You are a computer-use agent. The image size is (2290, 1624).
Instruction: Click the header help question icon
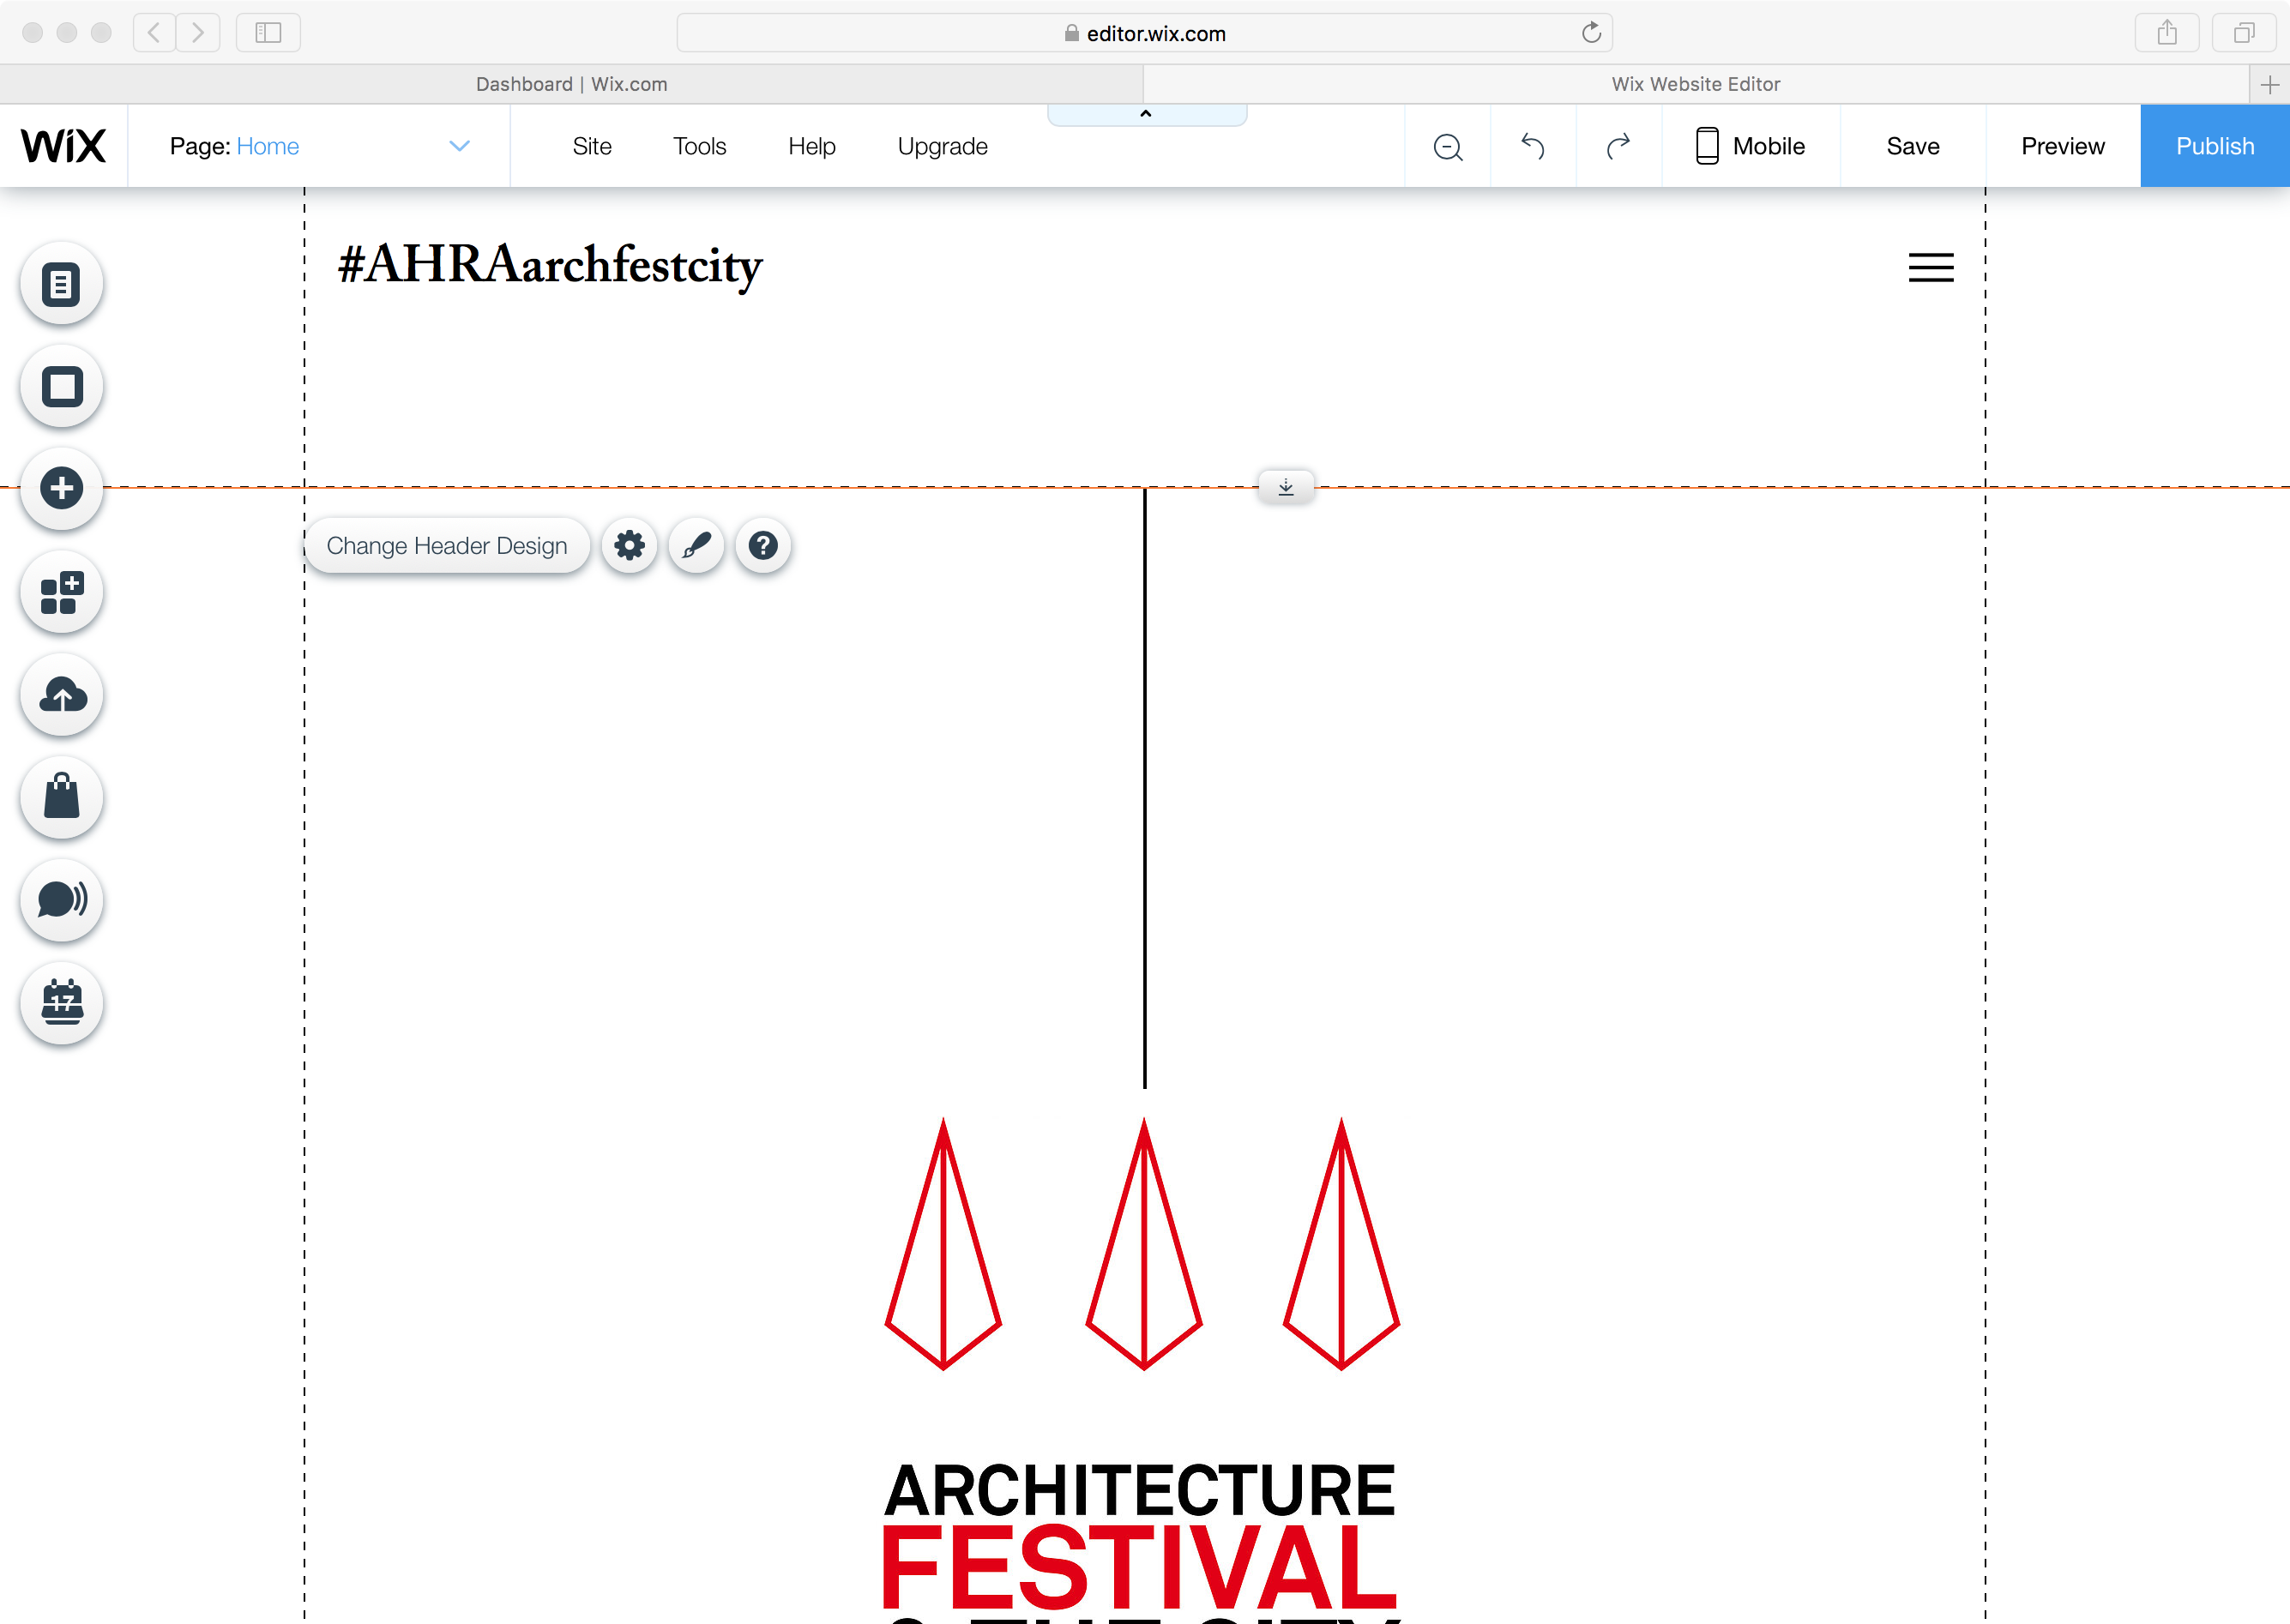(x=763, y=546)
